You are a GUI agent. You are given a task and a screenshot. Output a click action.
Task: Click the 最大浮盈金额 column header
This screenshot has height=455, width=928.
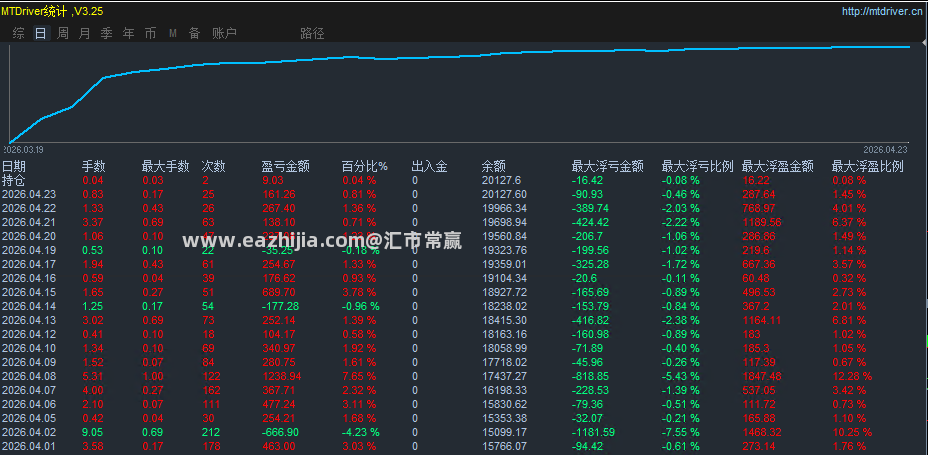pos(778,167)
